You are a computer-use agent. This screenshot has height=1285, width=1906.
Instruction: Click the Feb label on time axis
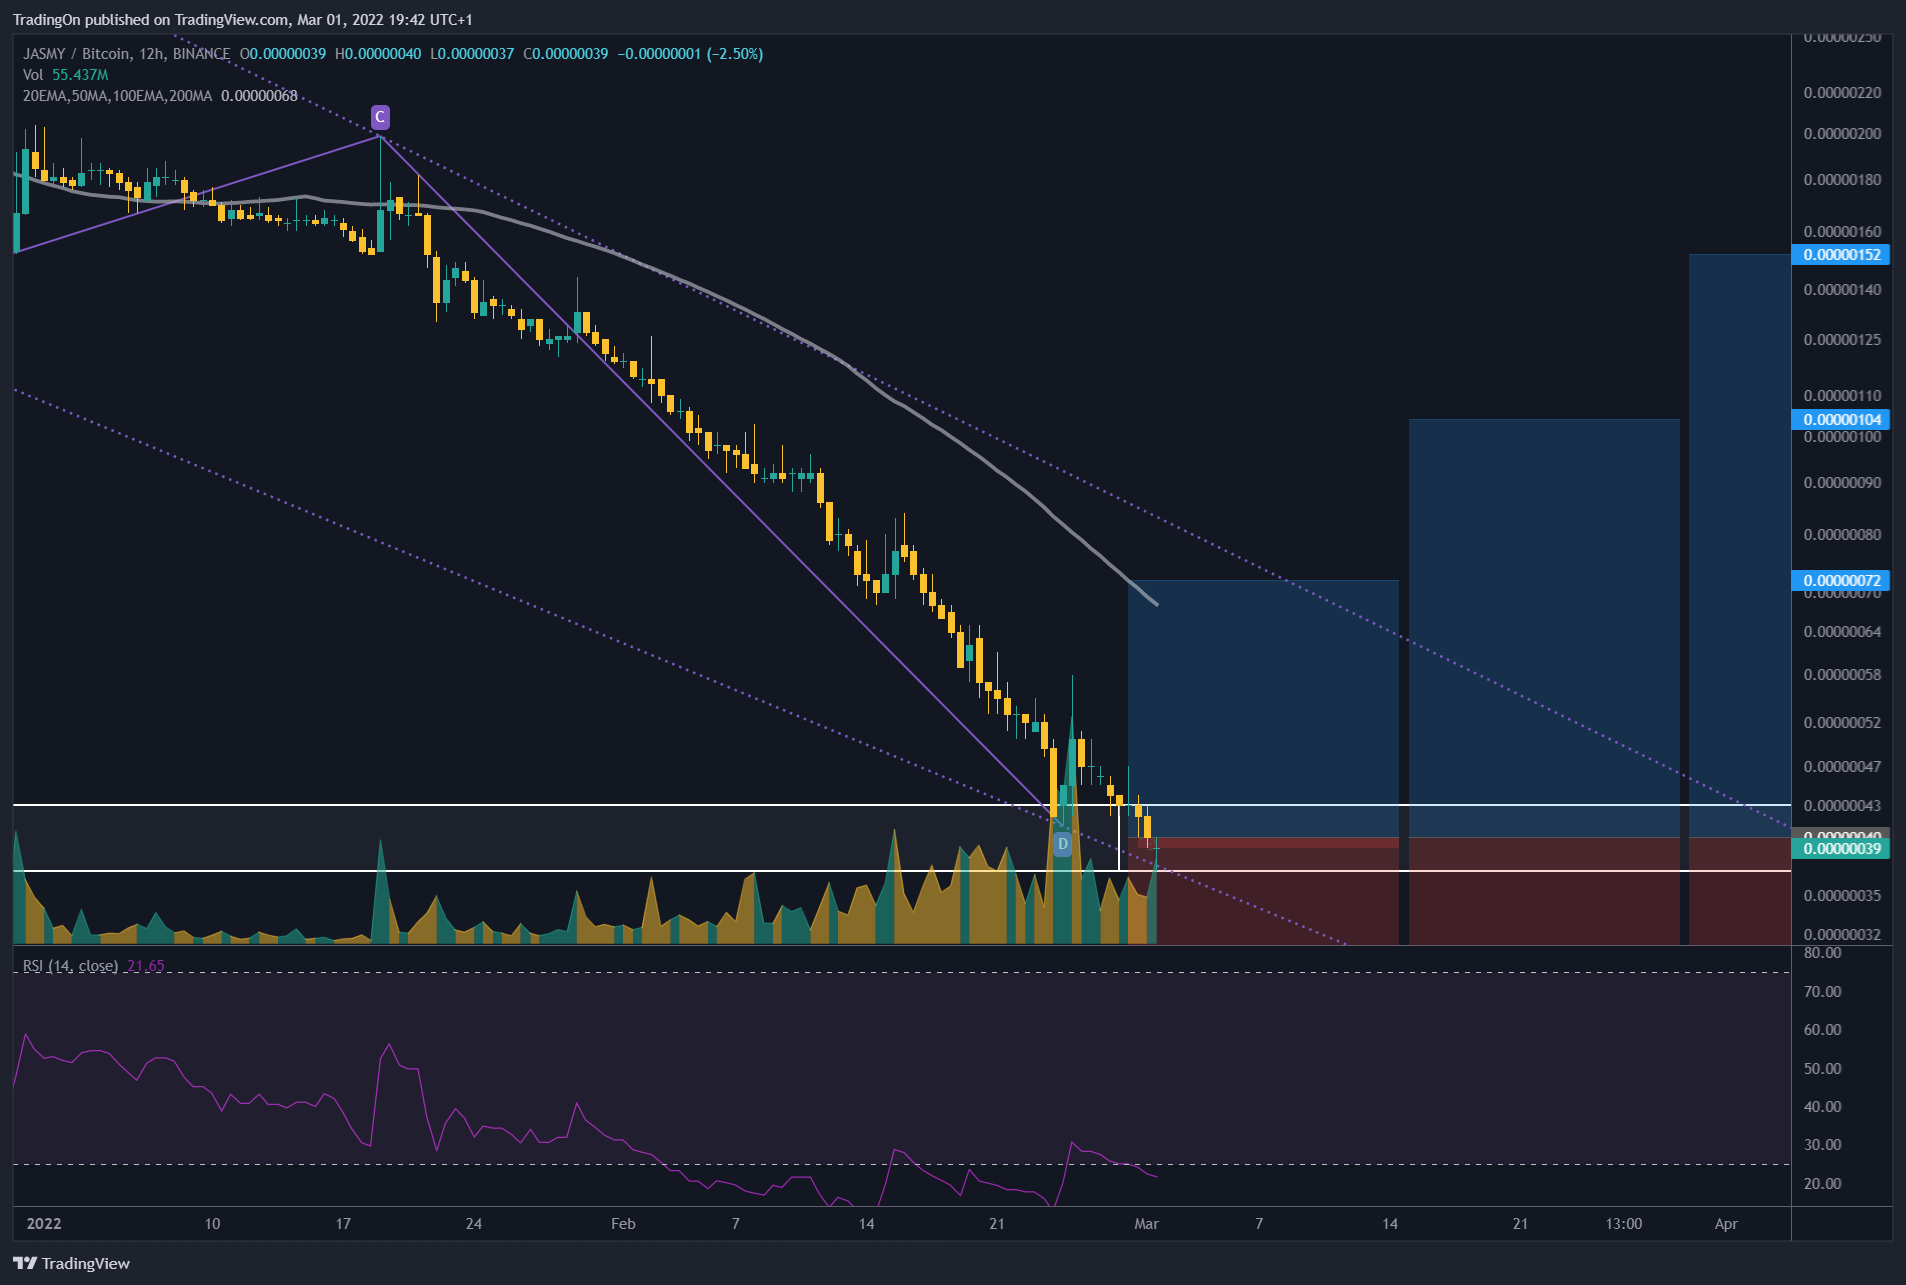click(623, 1224)
